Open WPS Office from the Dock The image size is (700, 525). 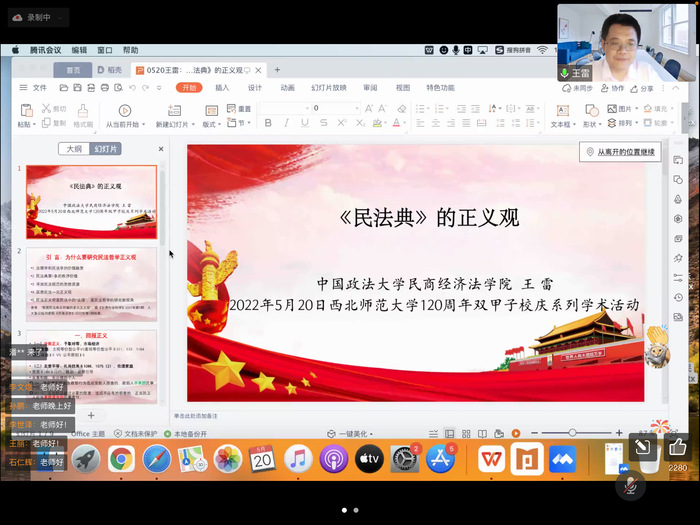491,459
